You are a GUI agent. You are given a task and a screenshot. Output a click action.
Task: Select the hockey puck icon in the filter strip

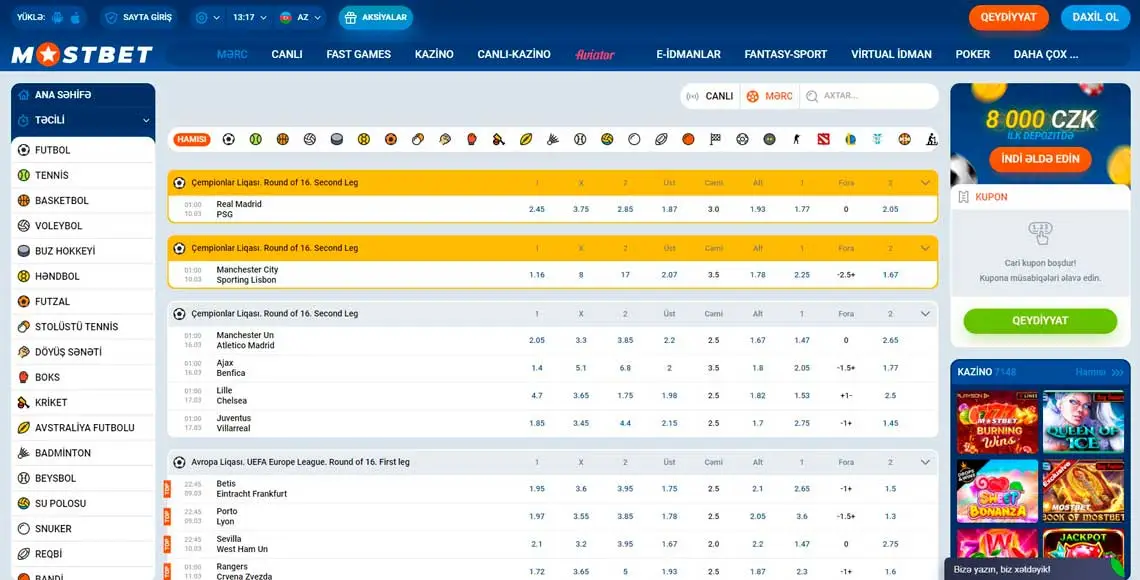click(337, 139)
